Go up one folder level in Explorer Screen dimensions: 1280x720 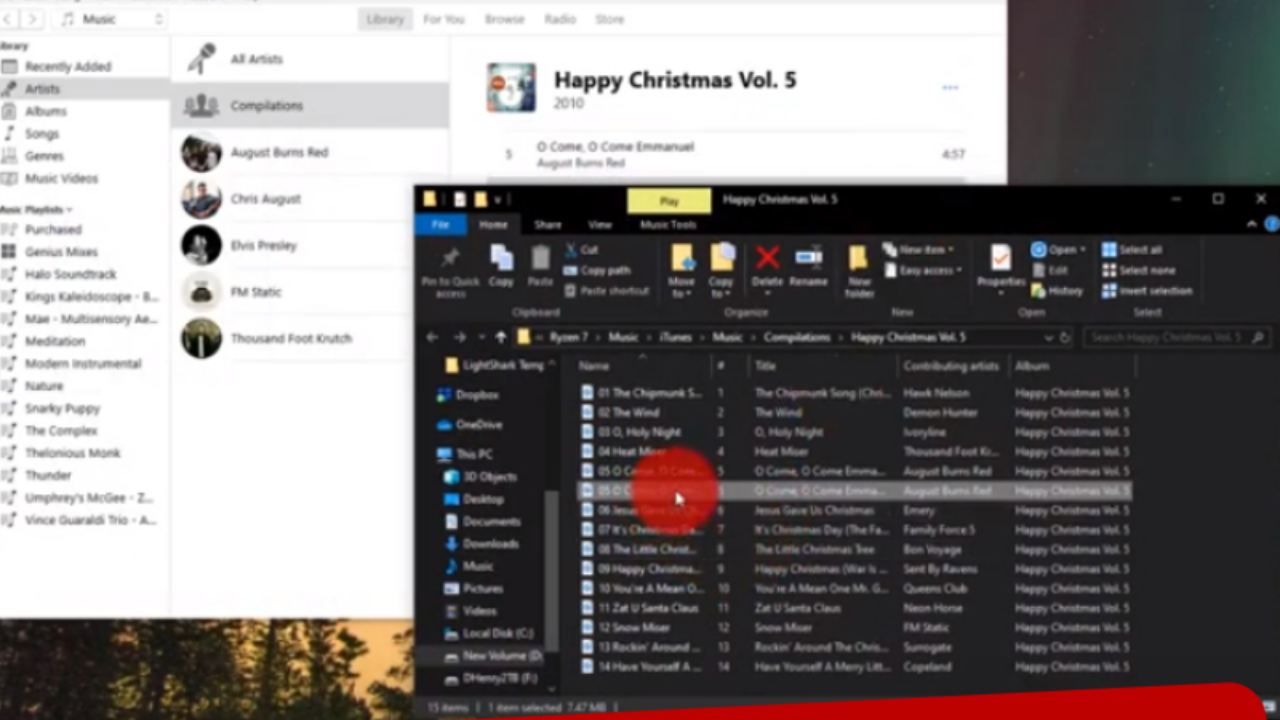(500, 337)
